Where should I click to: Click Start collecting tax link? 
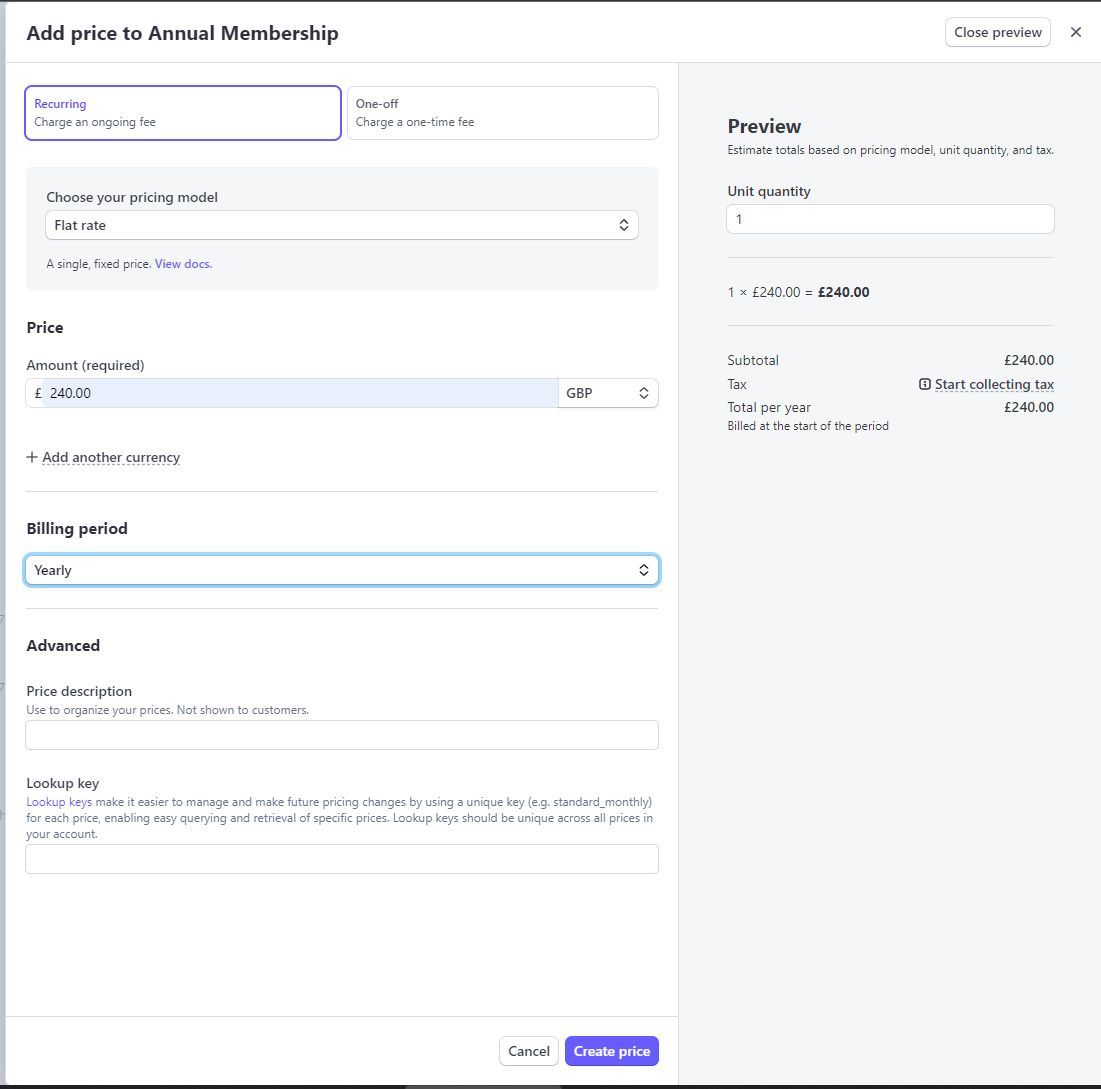point(993,385)
